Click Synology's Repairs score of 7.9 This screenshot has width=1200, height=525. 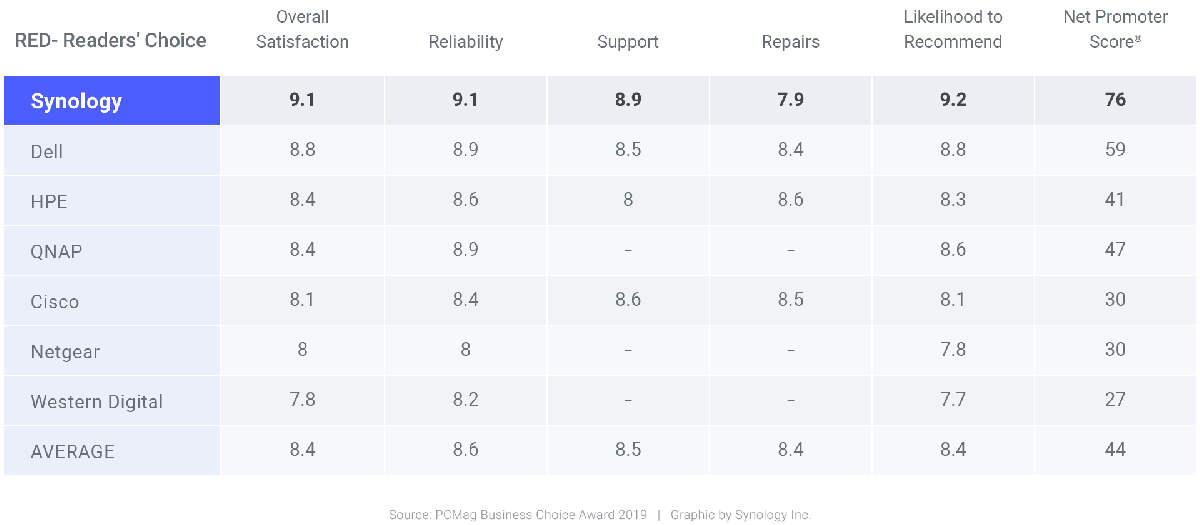790,99
